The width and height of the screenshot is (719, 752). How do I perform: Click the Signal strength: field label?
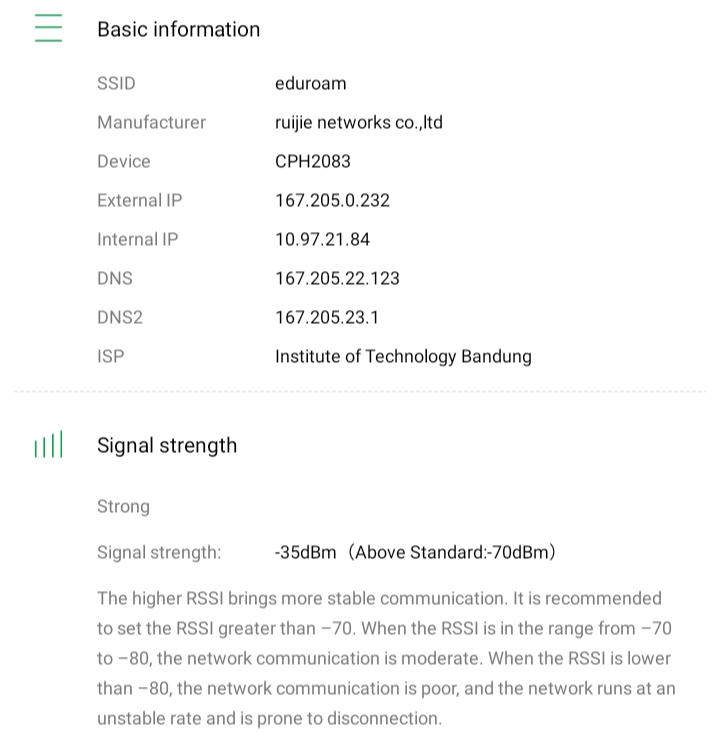pyautogui.click(x=159, y=552)
